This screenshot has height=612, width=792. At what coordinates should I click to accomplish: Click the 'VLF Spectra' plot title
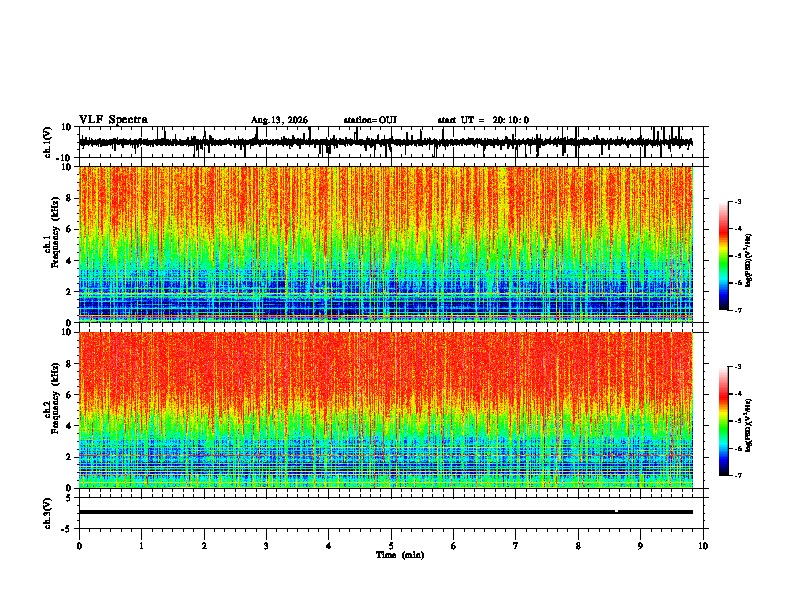[113, 120]
